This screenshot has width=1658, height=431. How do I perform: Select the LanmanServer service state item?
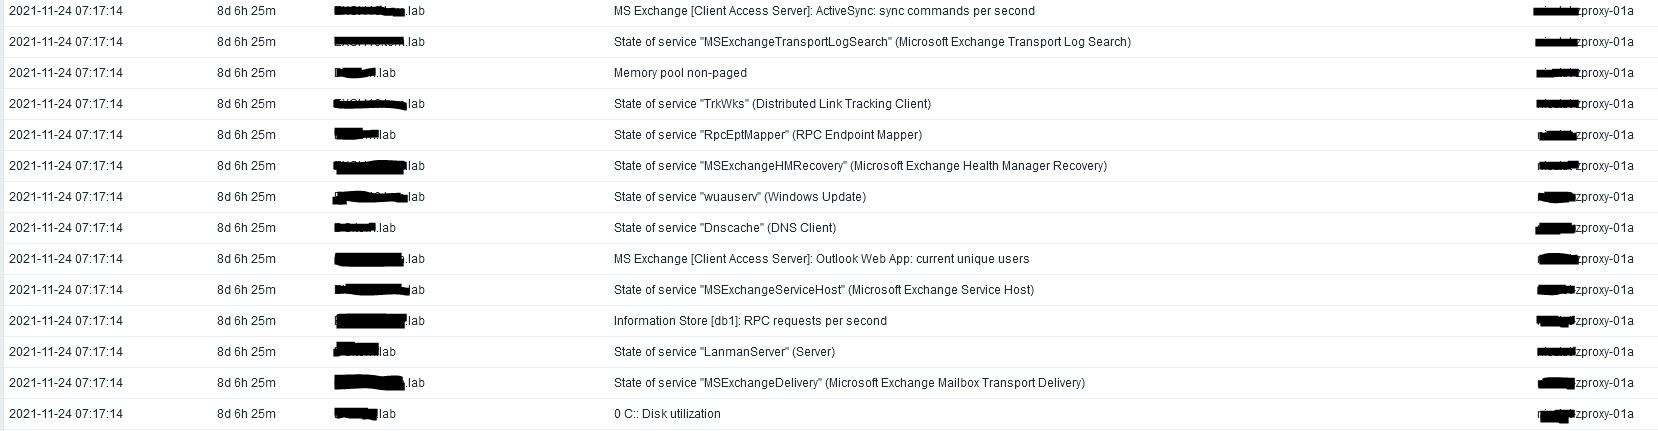(x=724, y=352)
